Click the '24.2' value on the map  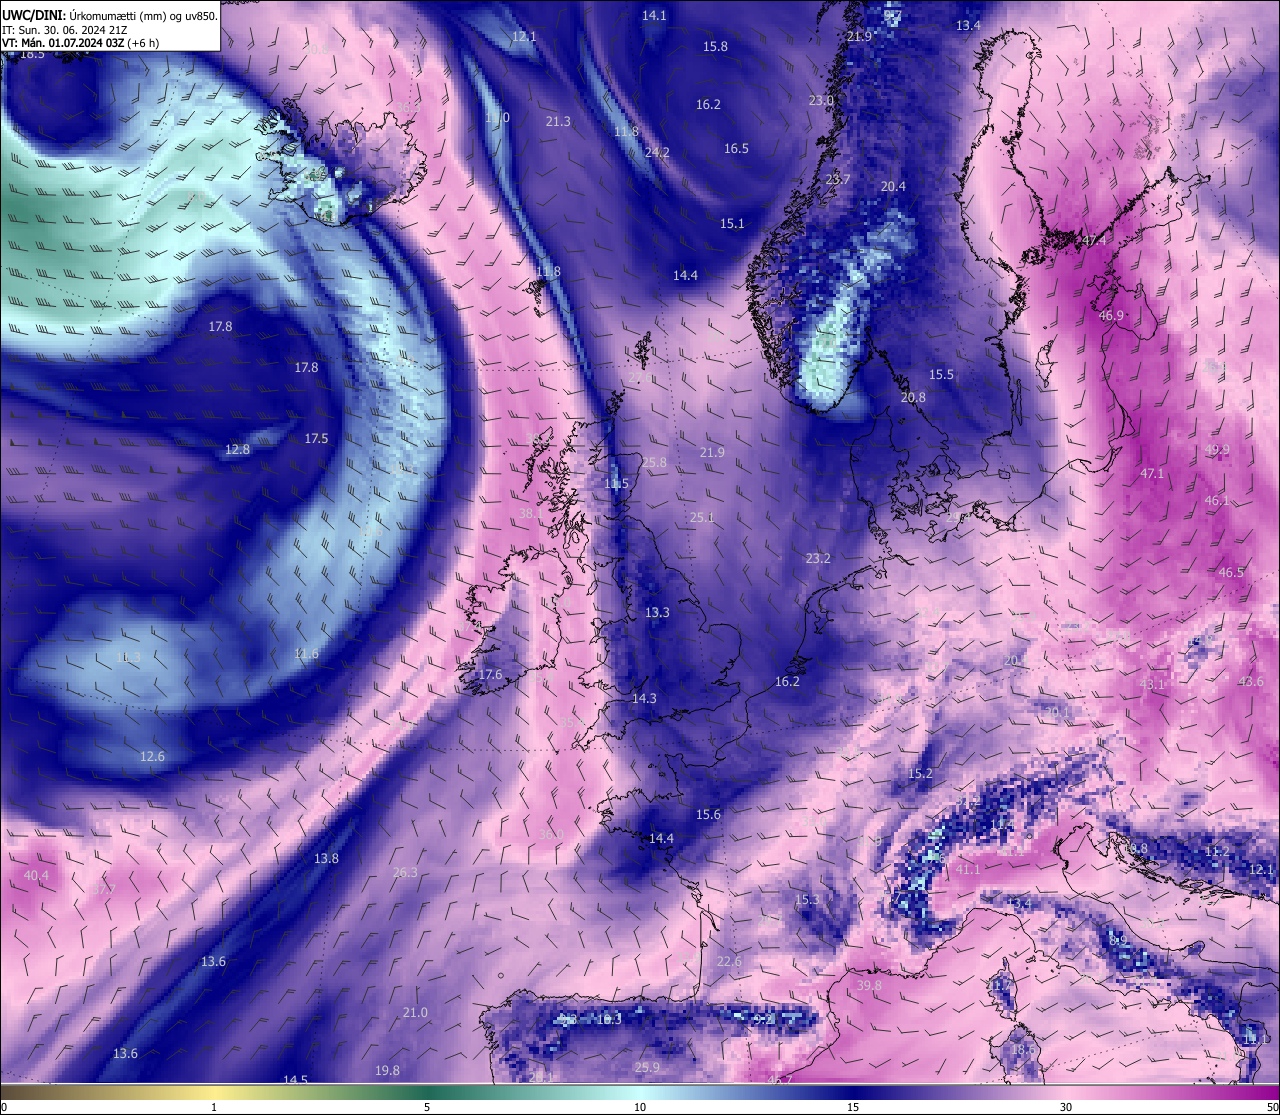[x=657, y=152]
